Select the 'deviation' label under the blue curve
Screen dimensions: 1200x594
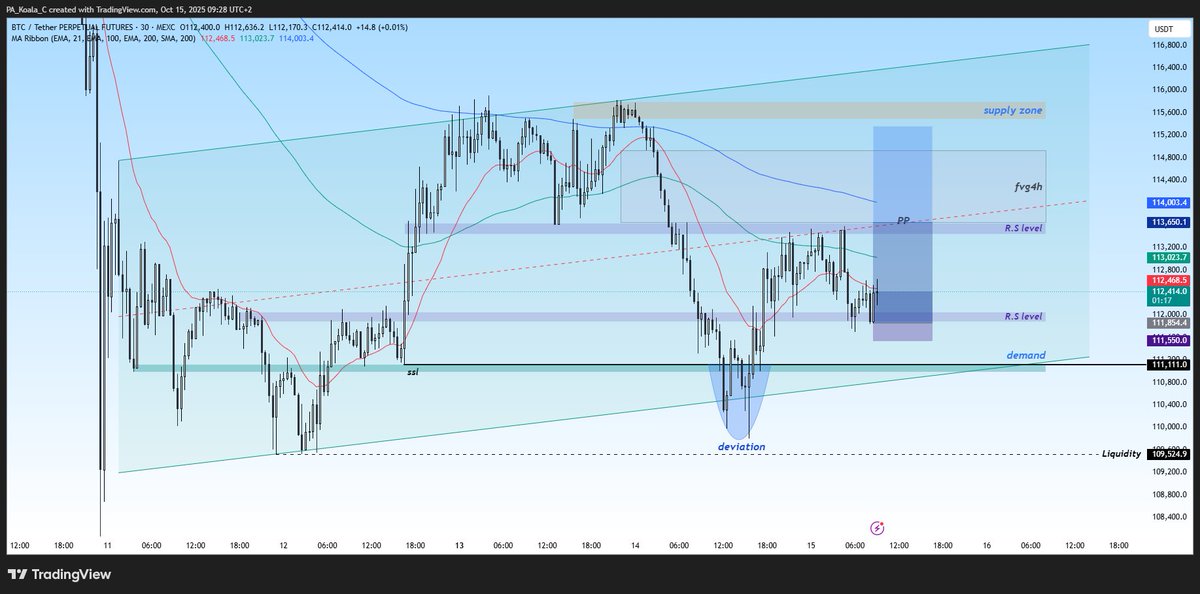point(741,446)
